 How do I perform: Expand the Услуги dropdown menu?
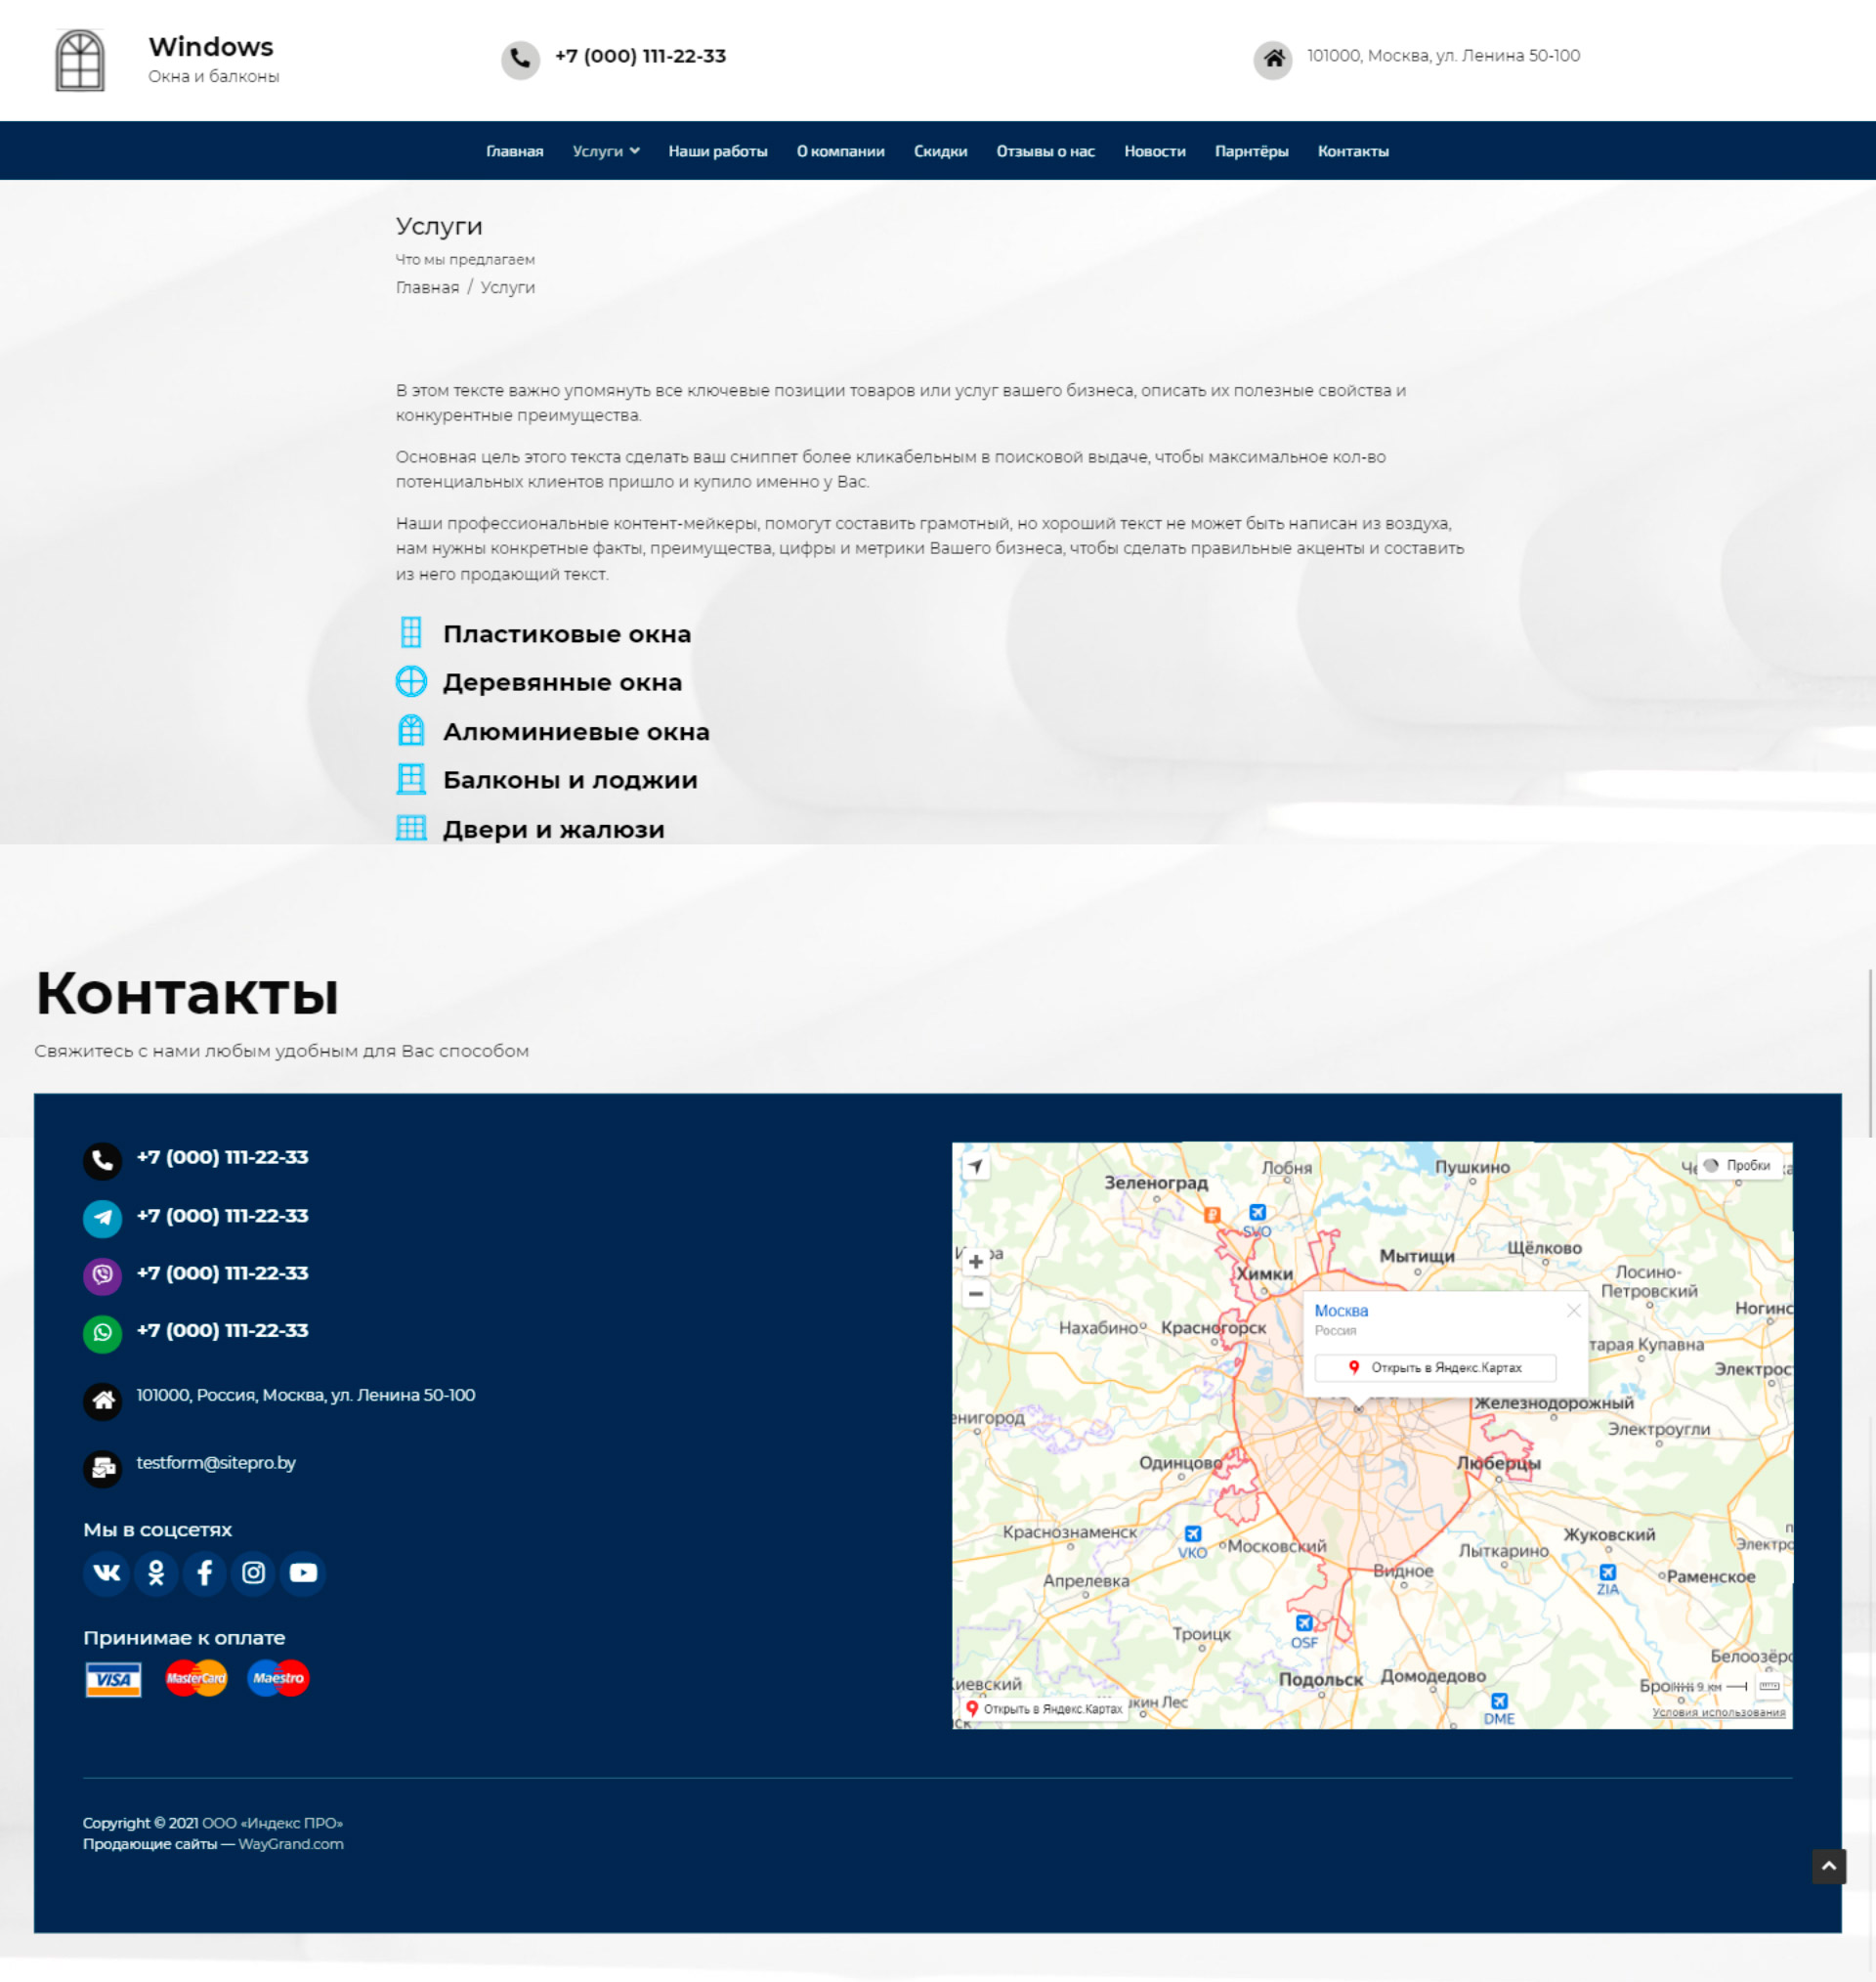pyautogui.click(x=606, y=152)
